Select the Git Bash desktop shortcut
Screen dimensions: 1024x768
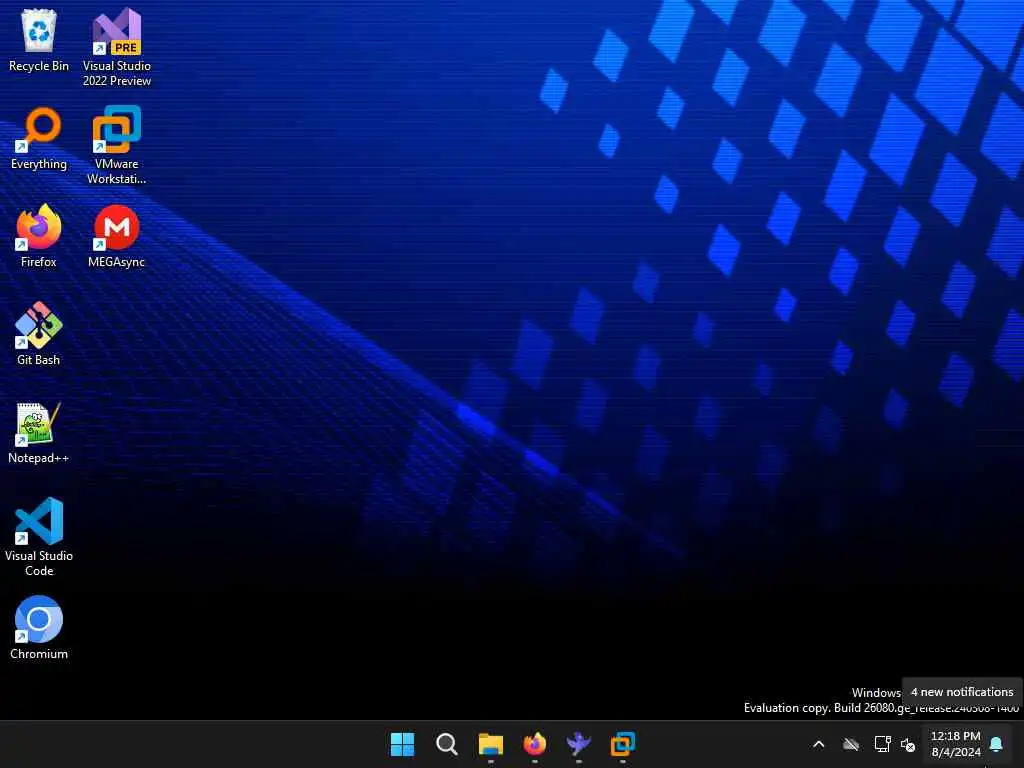pyautogui.click(x=39, y=334)
